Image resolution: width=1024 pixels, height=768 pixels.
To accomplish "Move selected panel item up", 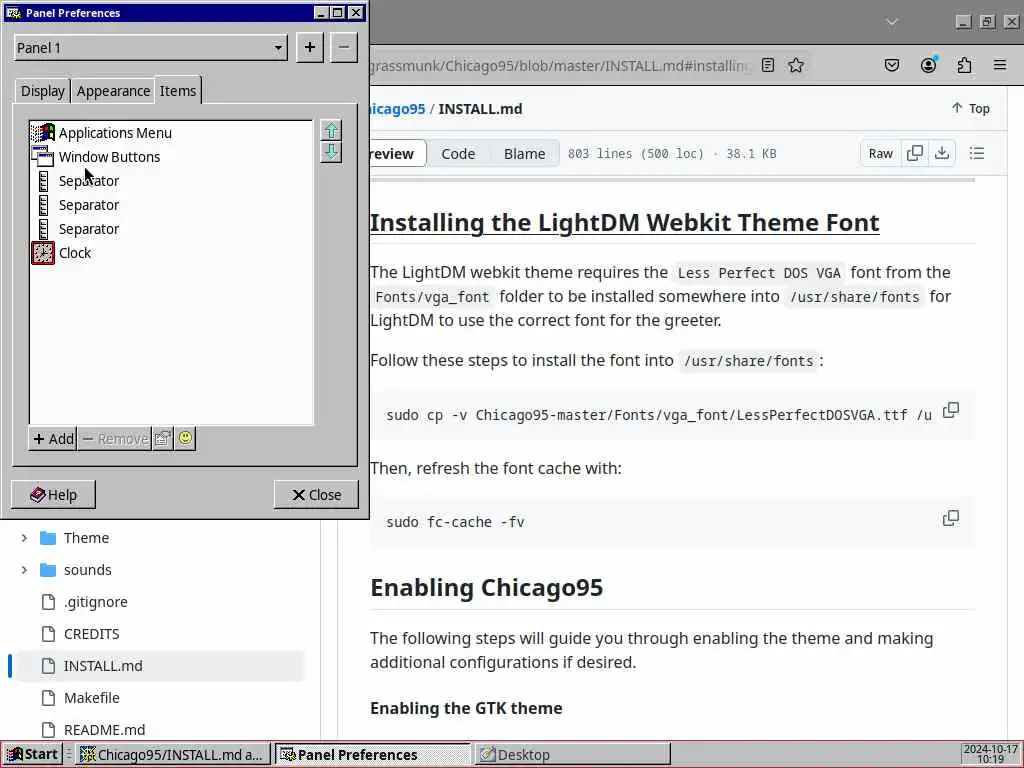I will coord(331,130).
